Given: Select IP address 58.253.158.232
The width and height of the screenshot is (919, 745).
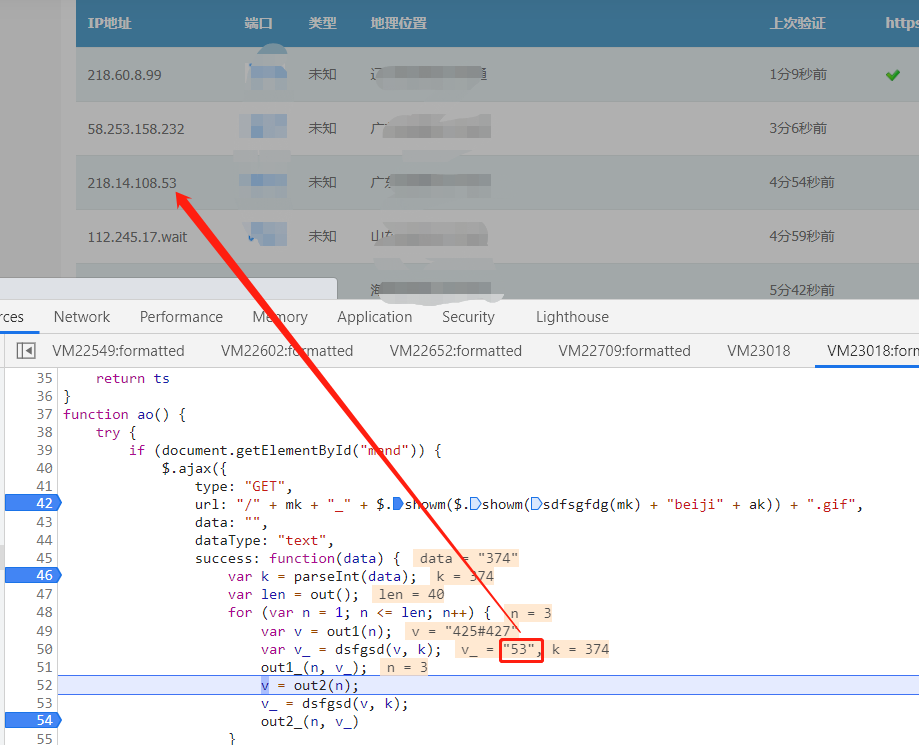Looking at the screenshot, I should [136, 129].
